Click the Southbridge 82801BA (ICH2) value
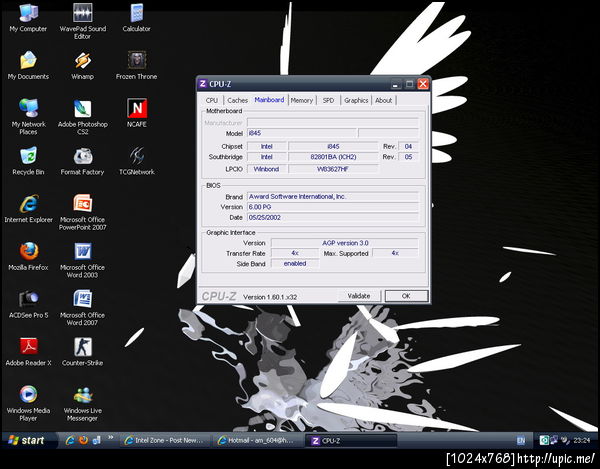 333,157
